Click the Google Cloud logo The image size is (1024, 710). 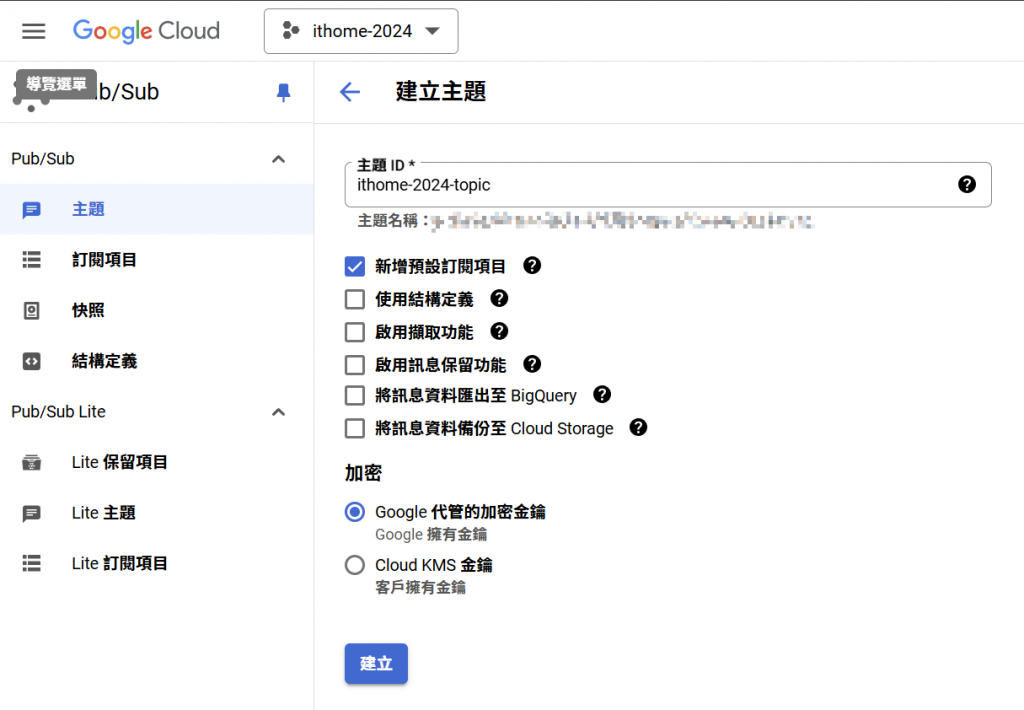click(x=146, y=31)
